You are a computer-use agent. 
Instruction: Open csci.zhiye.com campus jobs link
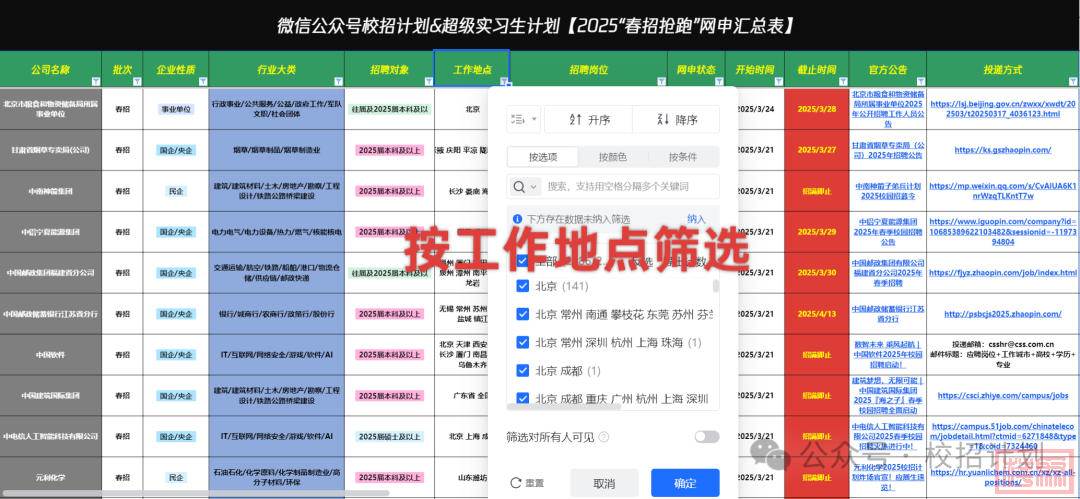click(1002, 396)
